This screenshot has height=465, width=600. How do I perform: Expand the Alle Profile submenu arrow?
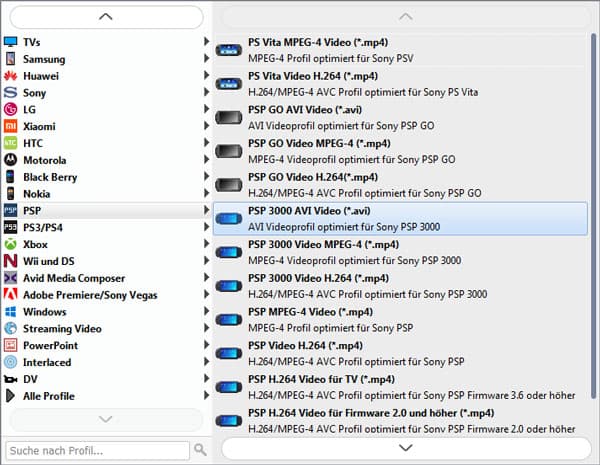point(206,395)
